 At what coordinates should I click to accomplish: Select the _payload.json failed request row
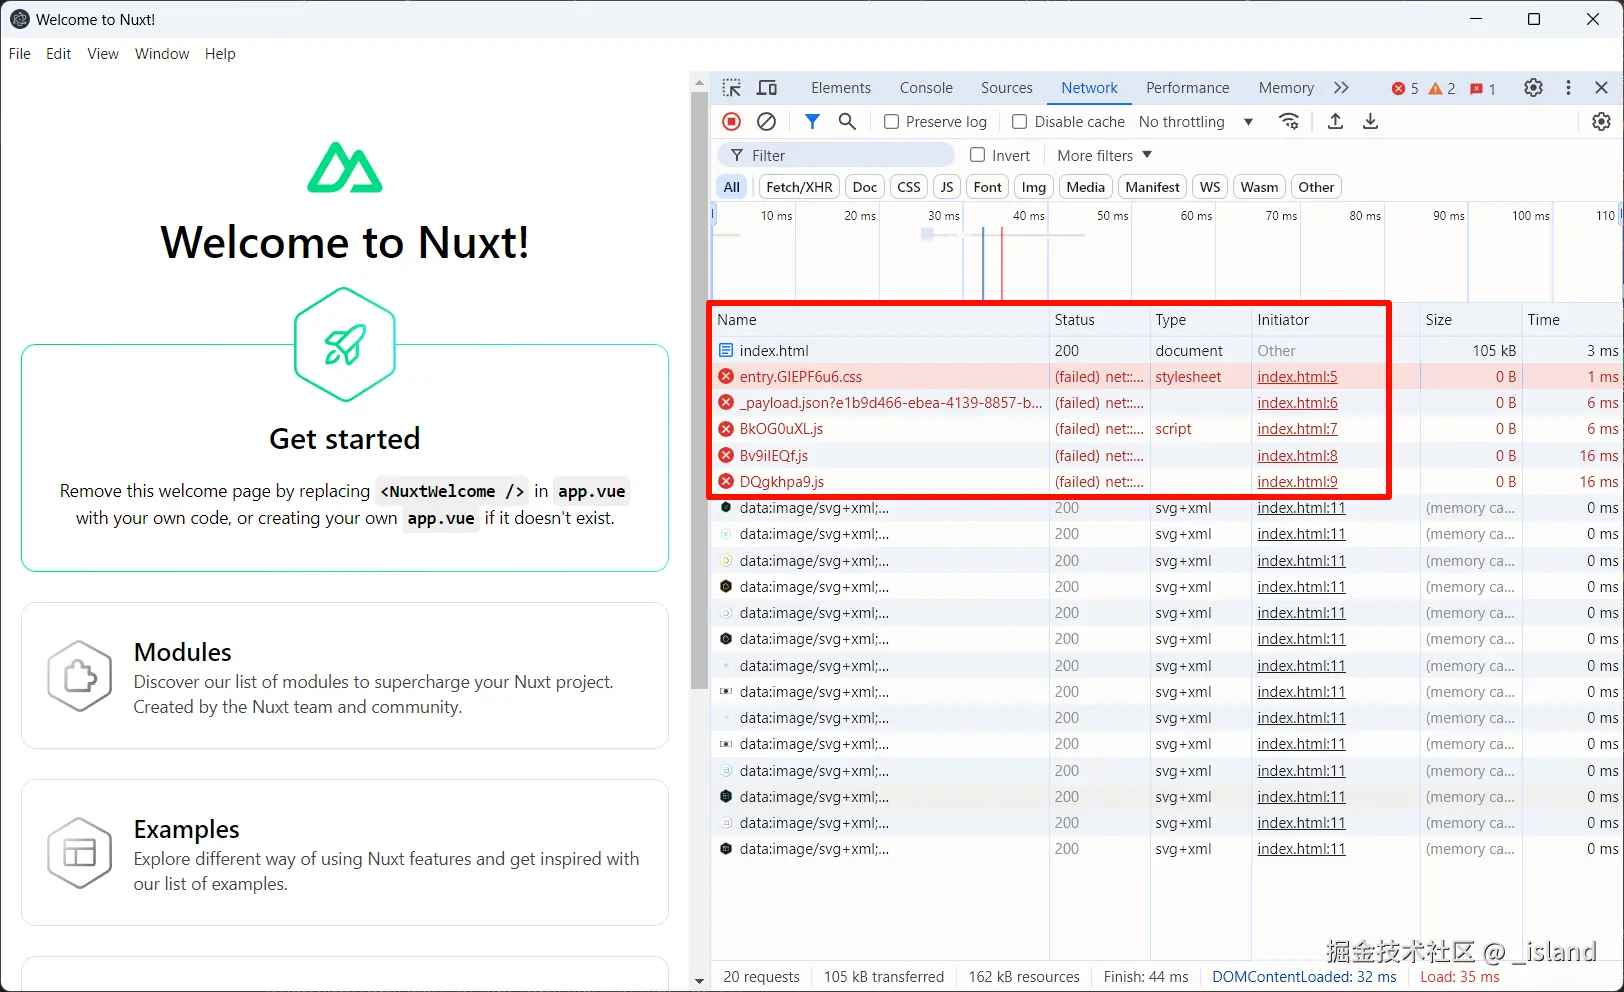pyautogui.click(x=1167, y=403)
